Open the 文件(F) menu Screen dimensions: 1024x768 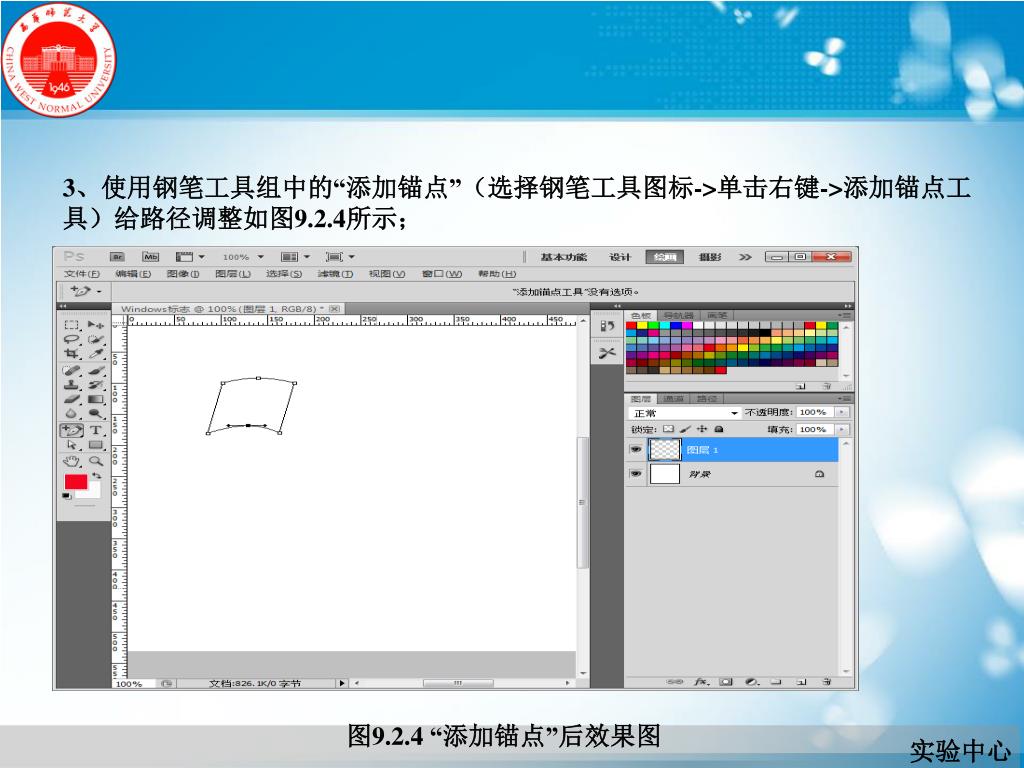pyautogui.click(x=82, y=274)
